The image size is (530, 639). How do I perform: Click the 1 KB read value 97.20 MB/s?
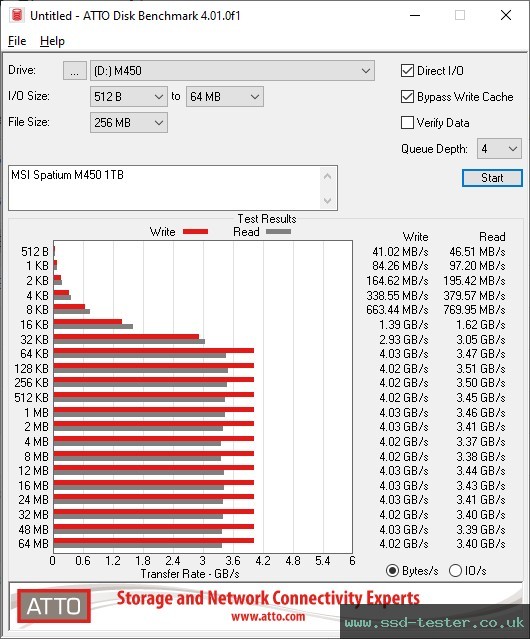477,266
